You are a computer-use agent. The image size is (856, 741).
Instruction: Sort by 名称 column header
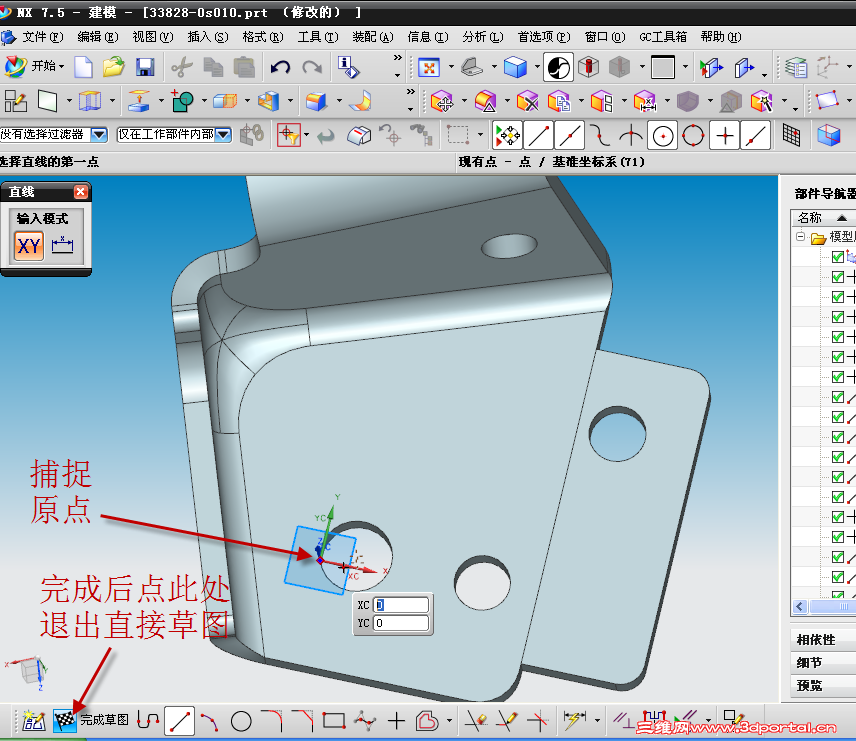(824, 217)
